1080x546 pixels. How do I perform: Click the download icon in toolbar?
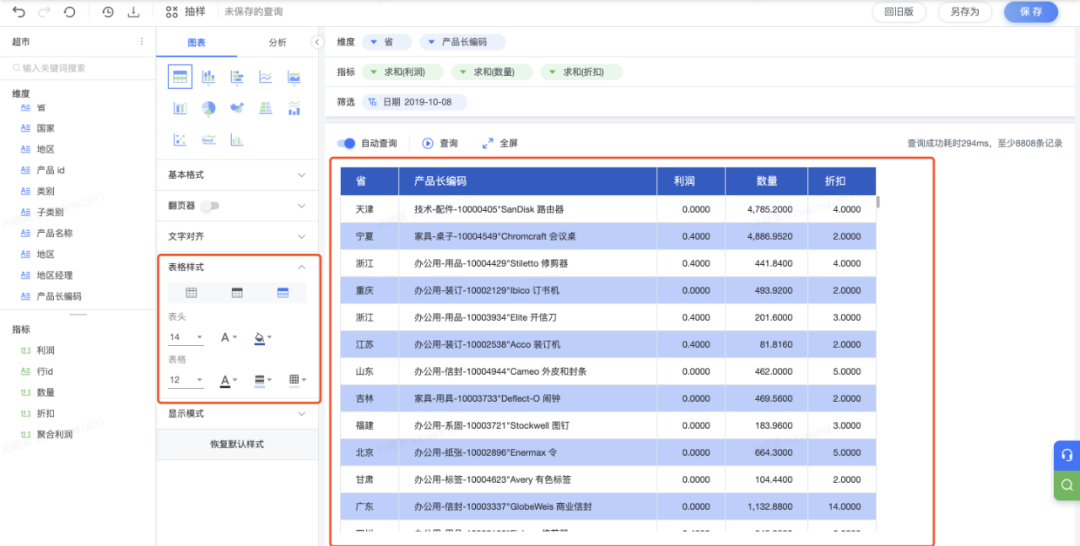(x=133, y=12)
